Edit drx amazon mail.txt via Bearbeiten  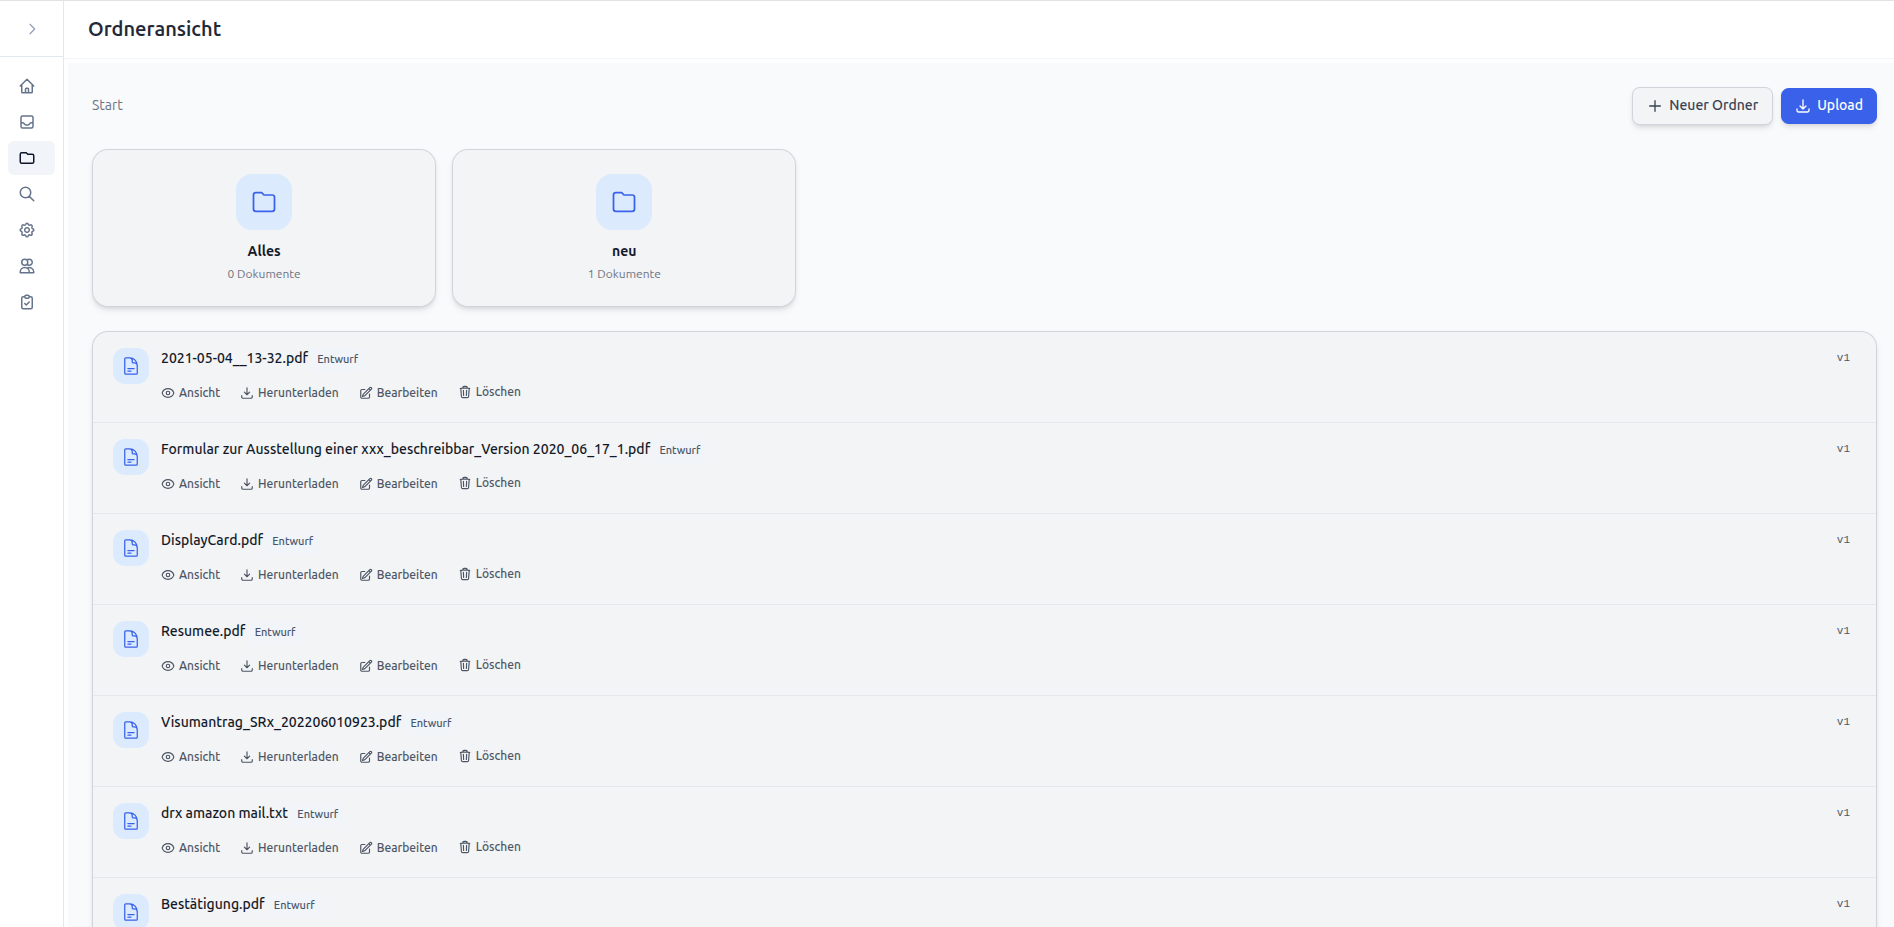399,848
